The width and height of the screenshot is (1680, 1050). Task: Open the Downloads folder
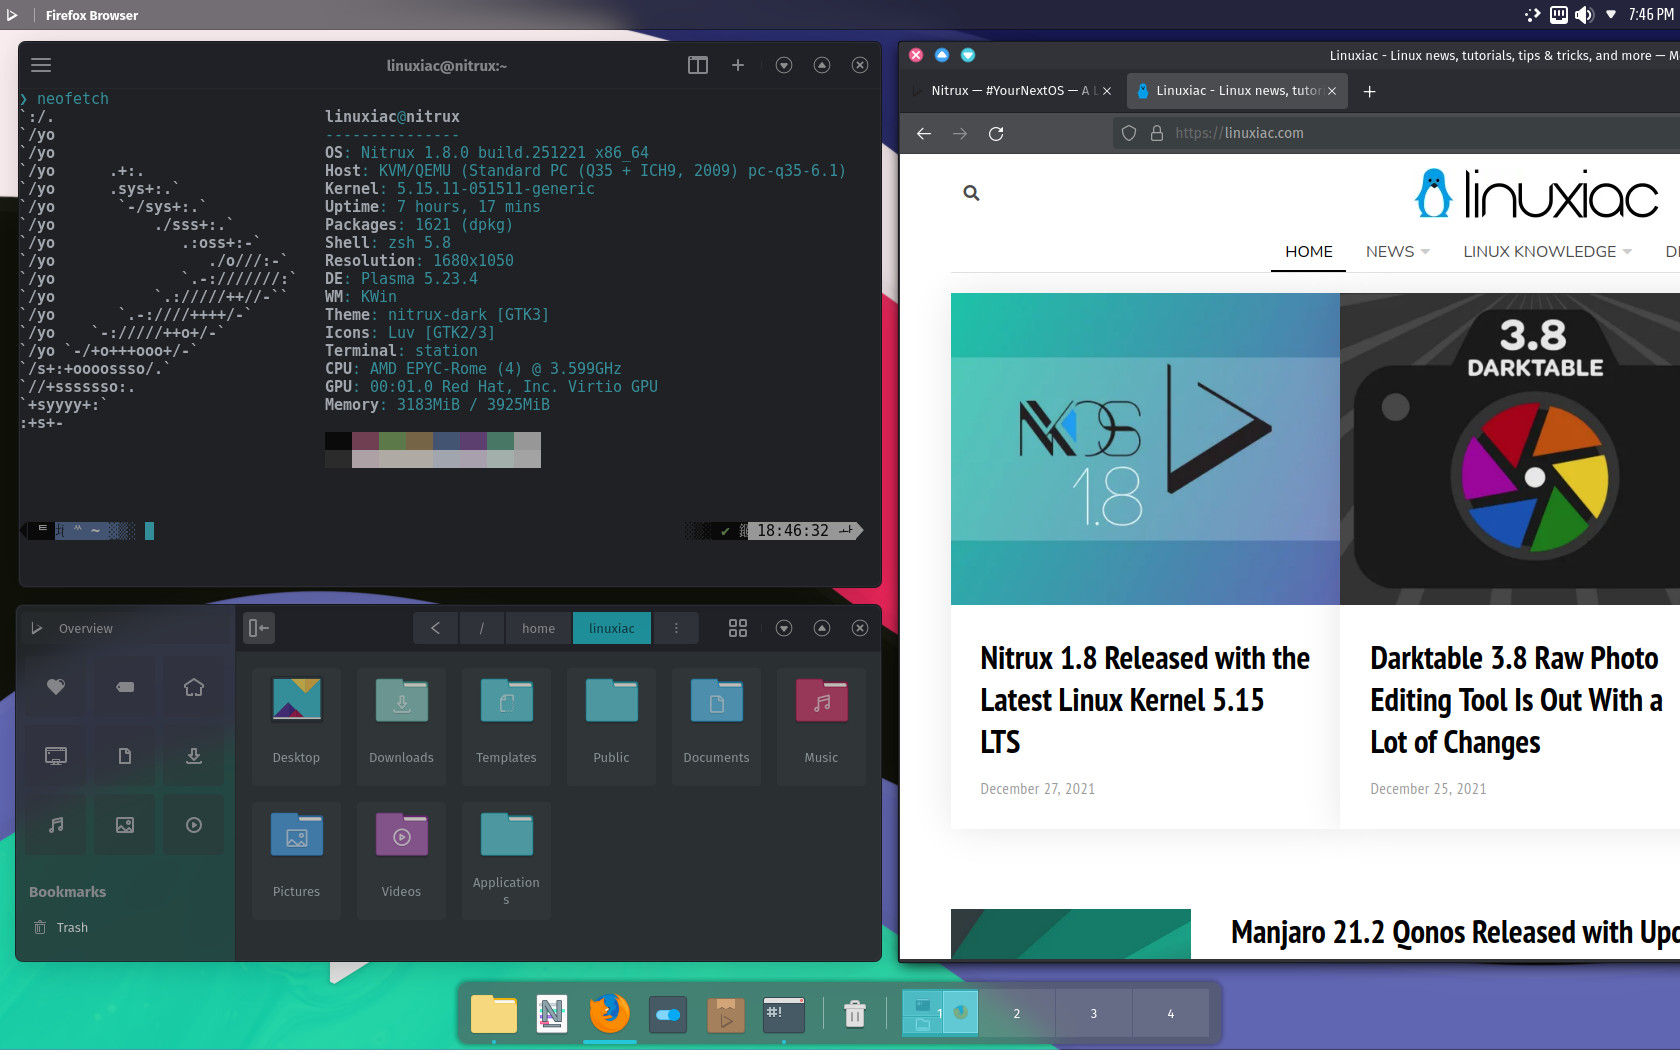(x=402, y=725)
